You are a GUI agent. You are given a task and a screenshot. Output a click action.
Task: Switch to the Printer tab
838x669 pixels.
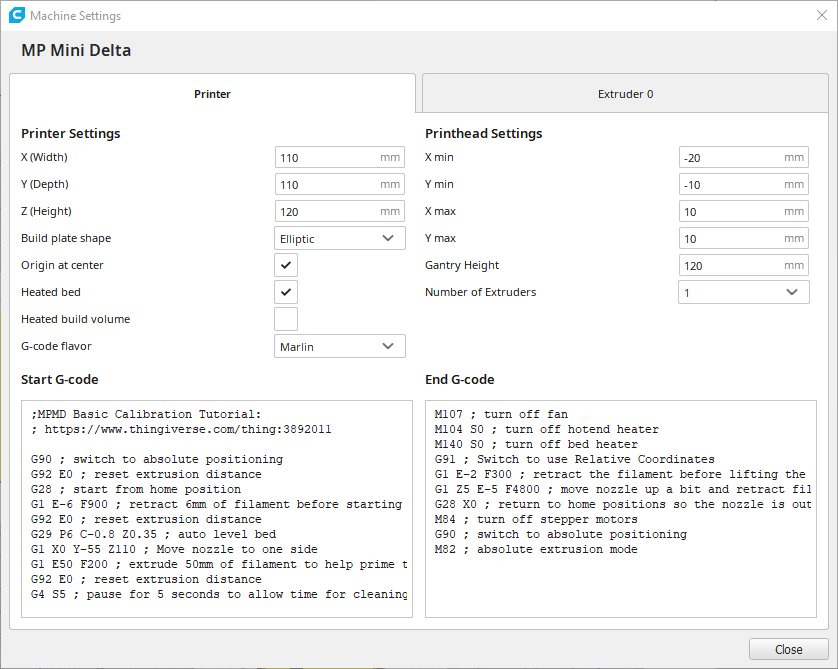pyautogui.click(x=212, y=94)
